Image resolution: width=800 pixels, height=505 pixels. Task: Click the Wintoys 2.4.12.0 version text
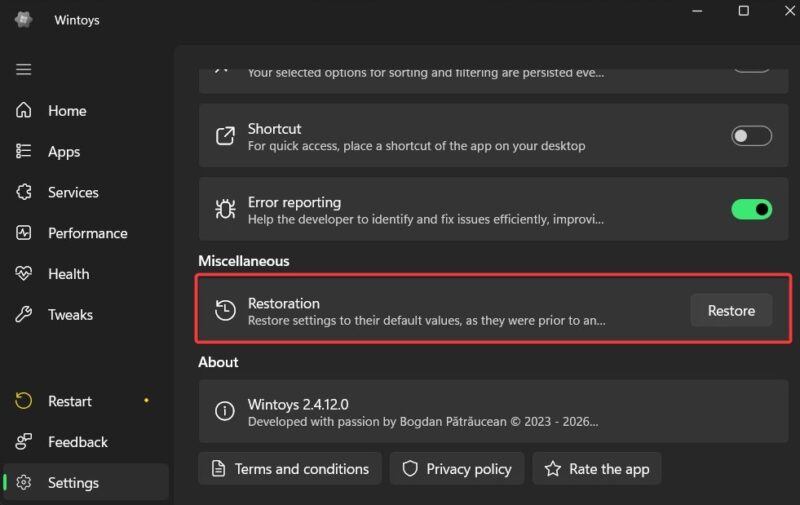pyautogui.click(x=298, y=404)
